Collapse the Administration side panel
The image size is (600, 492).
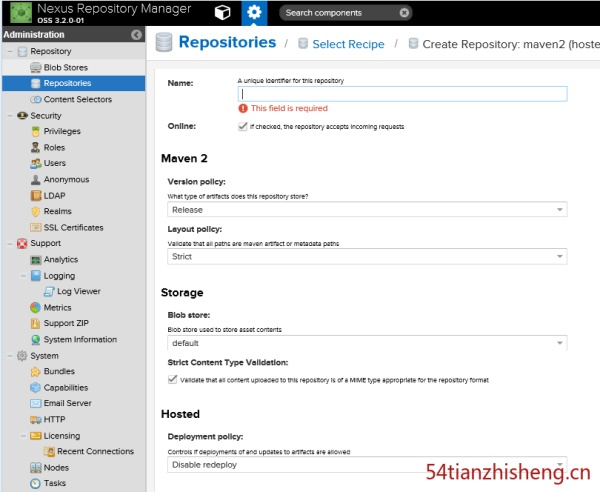[136, 35]
